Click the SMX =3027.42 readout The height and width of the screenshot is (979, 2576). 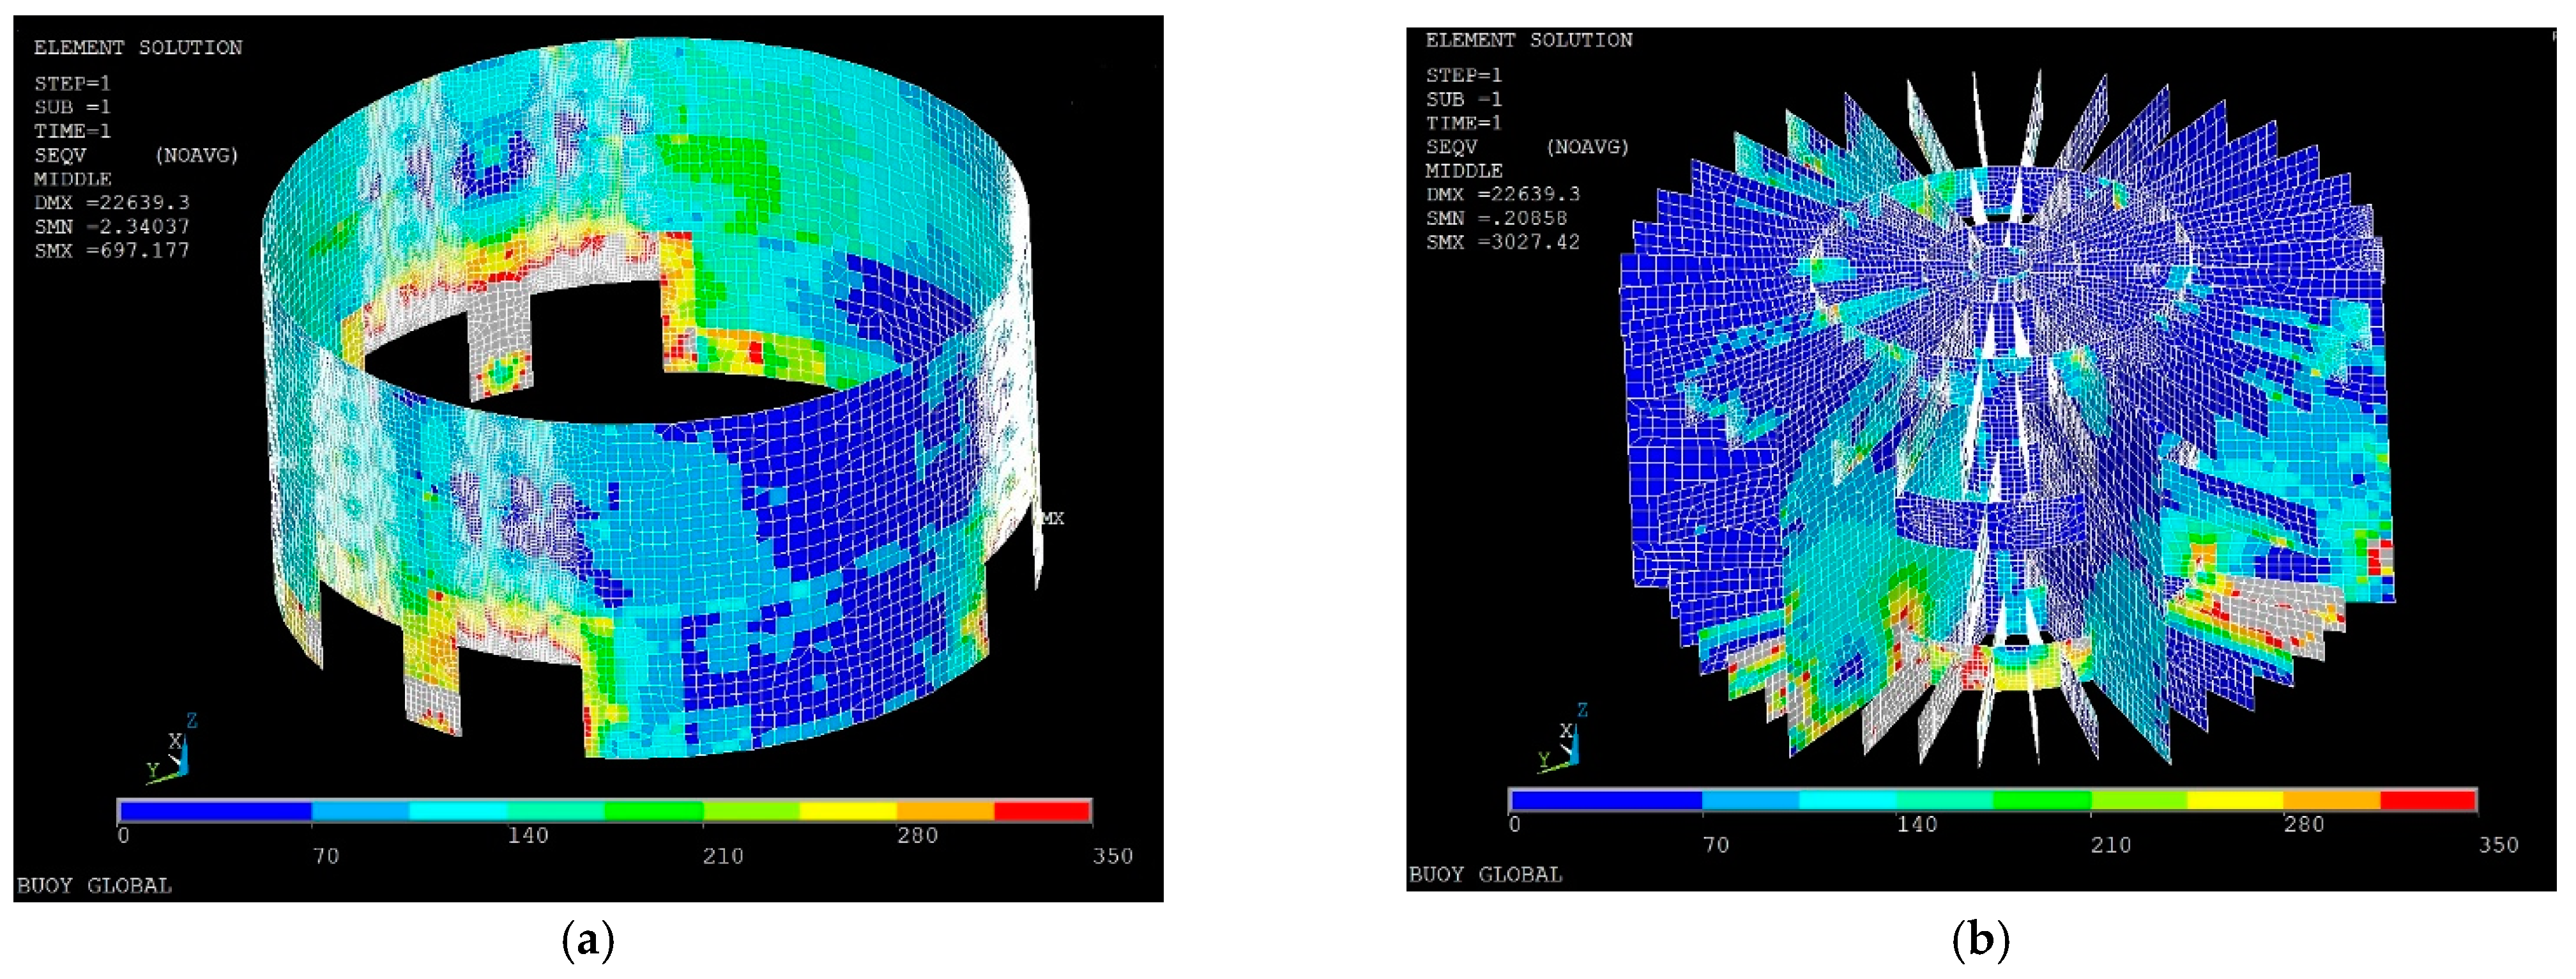tap(1502, 242)
